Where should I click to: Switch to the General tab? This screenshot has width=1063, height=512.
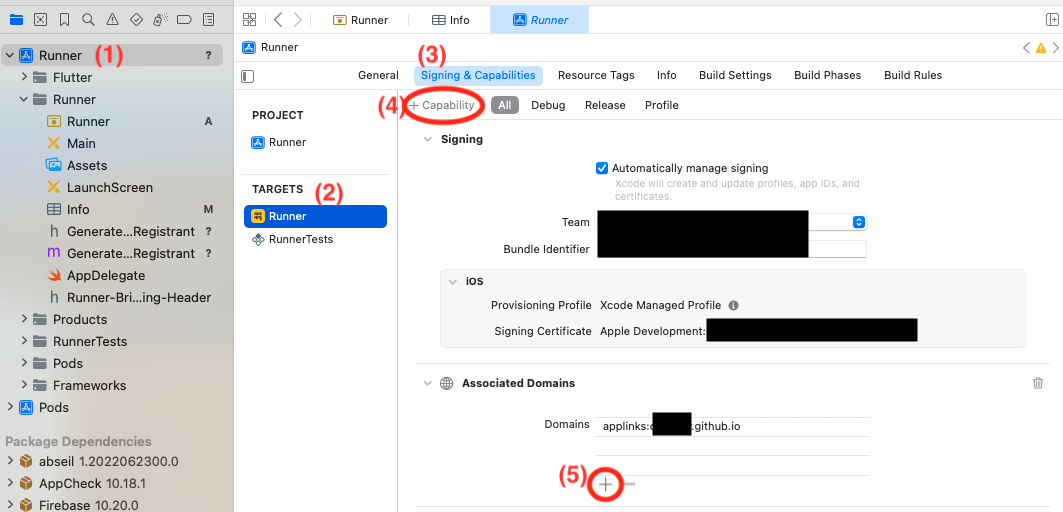[378, 75]
